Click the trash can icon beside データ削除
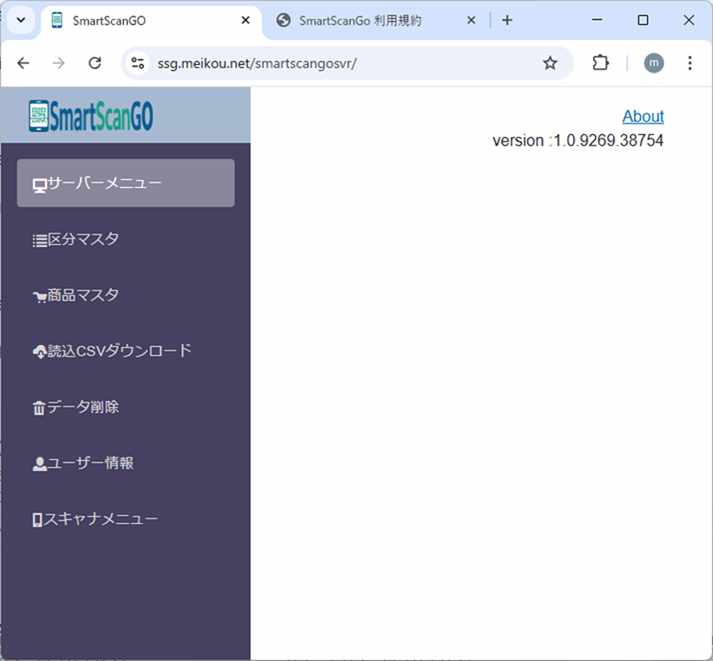This screenshot has height=661, width=713. pyautogui.click(x=39, y=408)
